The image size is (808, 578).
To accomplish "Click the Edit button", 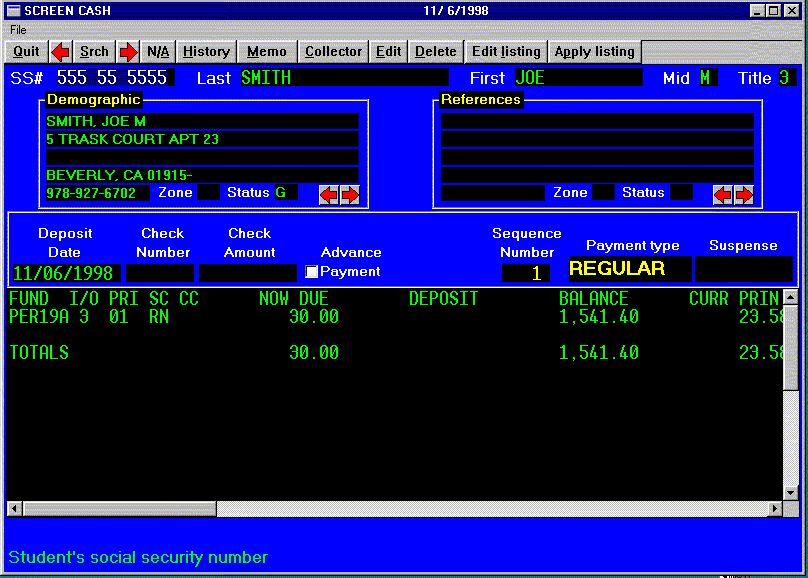I will tap(389, 52).
